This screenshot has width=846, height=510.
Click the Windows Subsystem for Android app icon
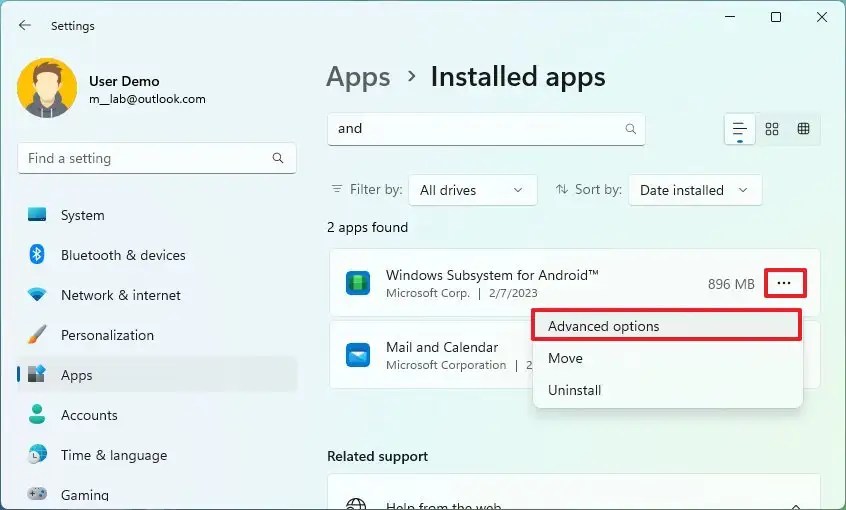pyautogui.click(x=358, y=283)
